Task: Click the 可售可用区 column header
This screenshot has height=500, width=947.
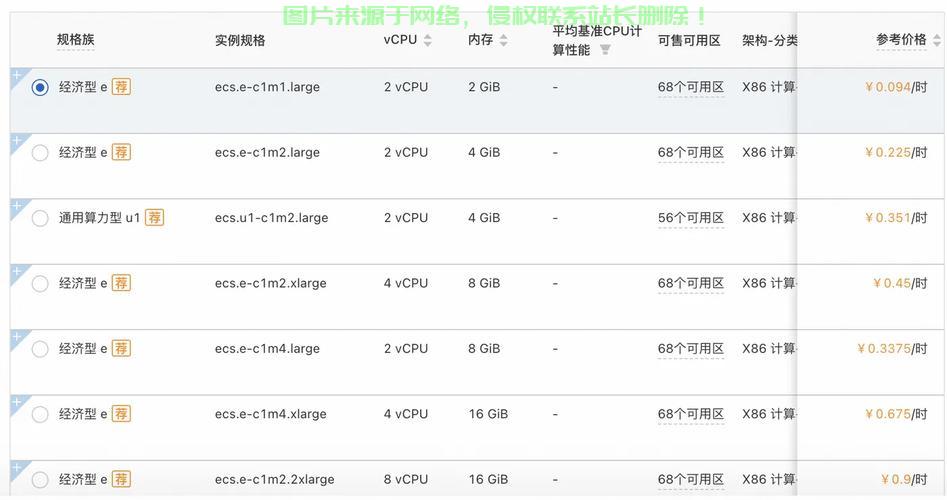Action: 689,40
